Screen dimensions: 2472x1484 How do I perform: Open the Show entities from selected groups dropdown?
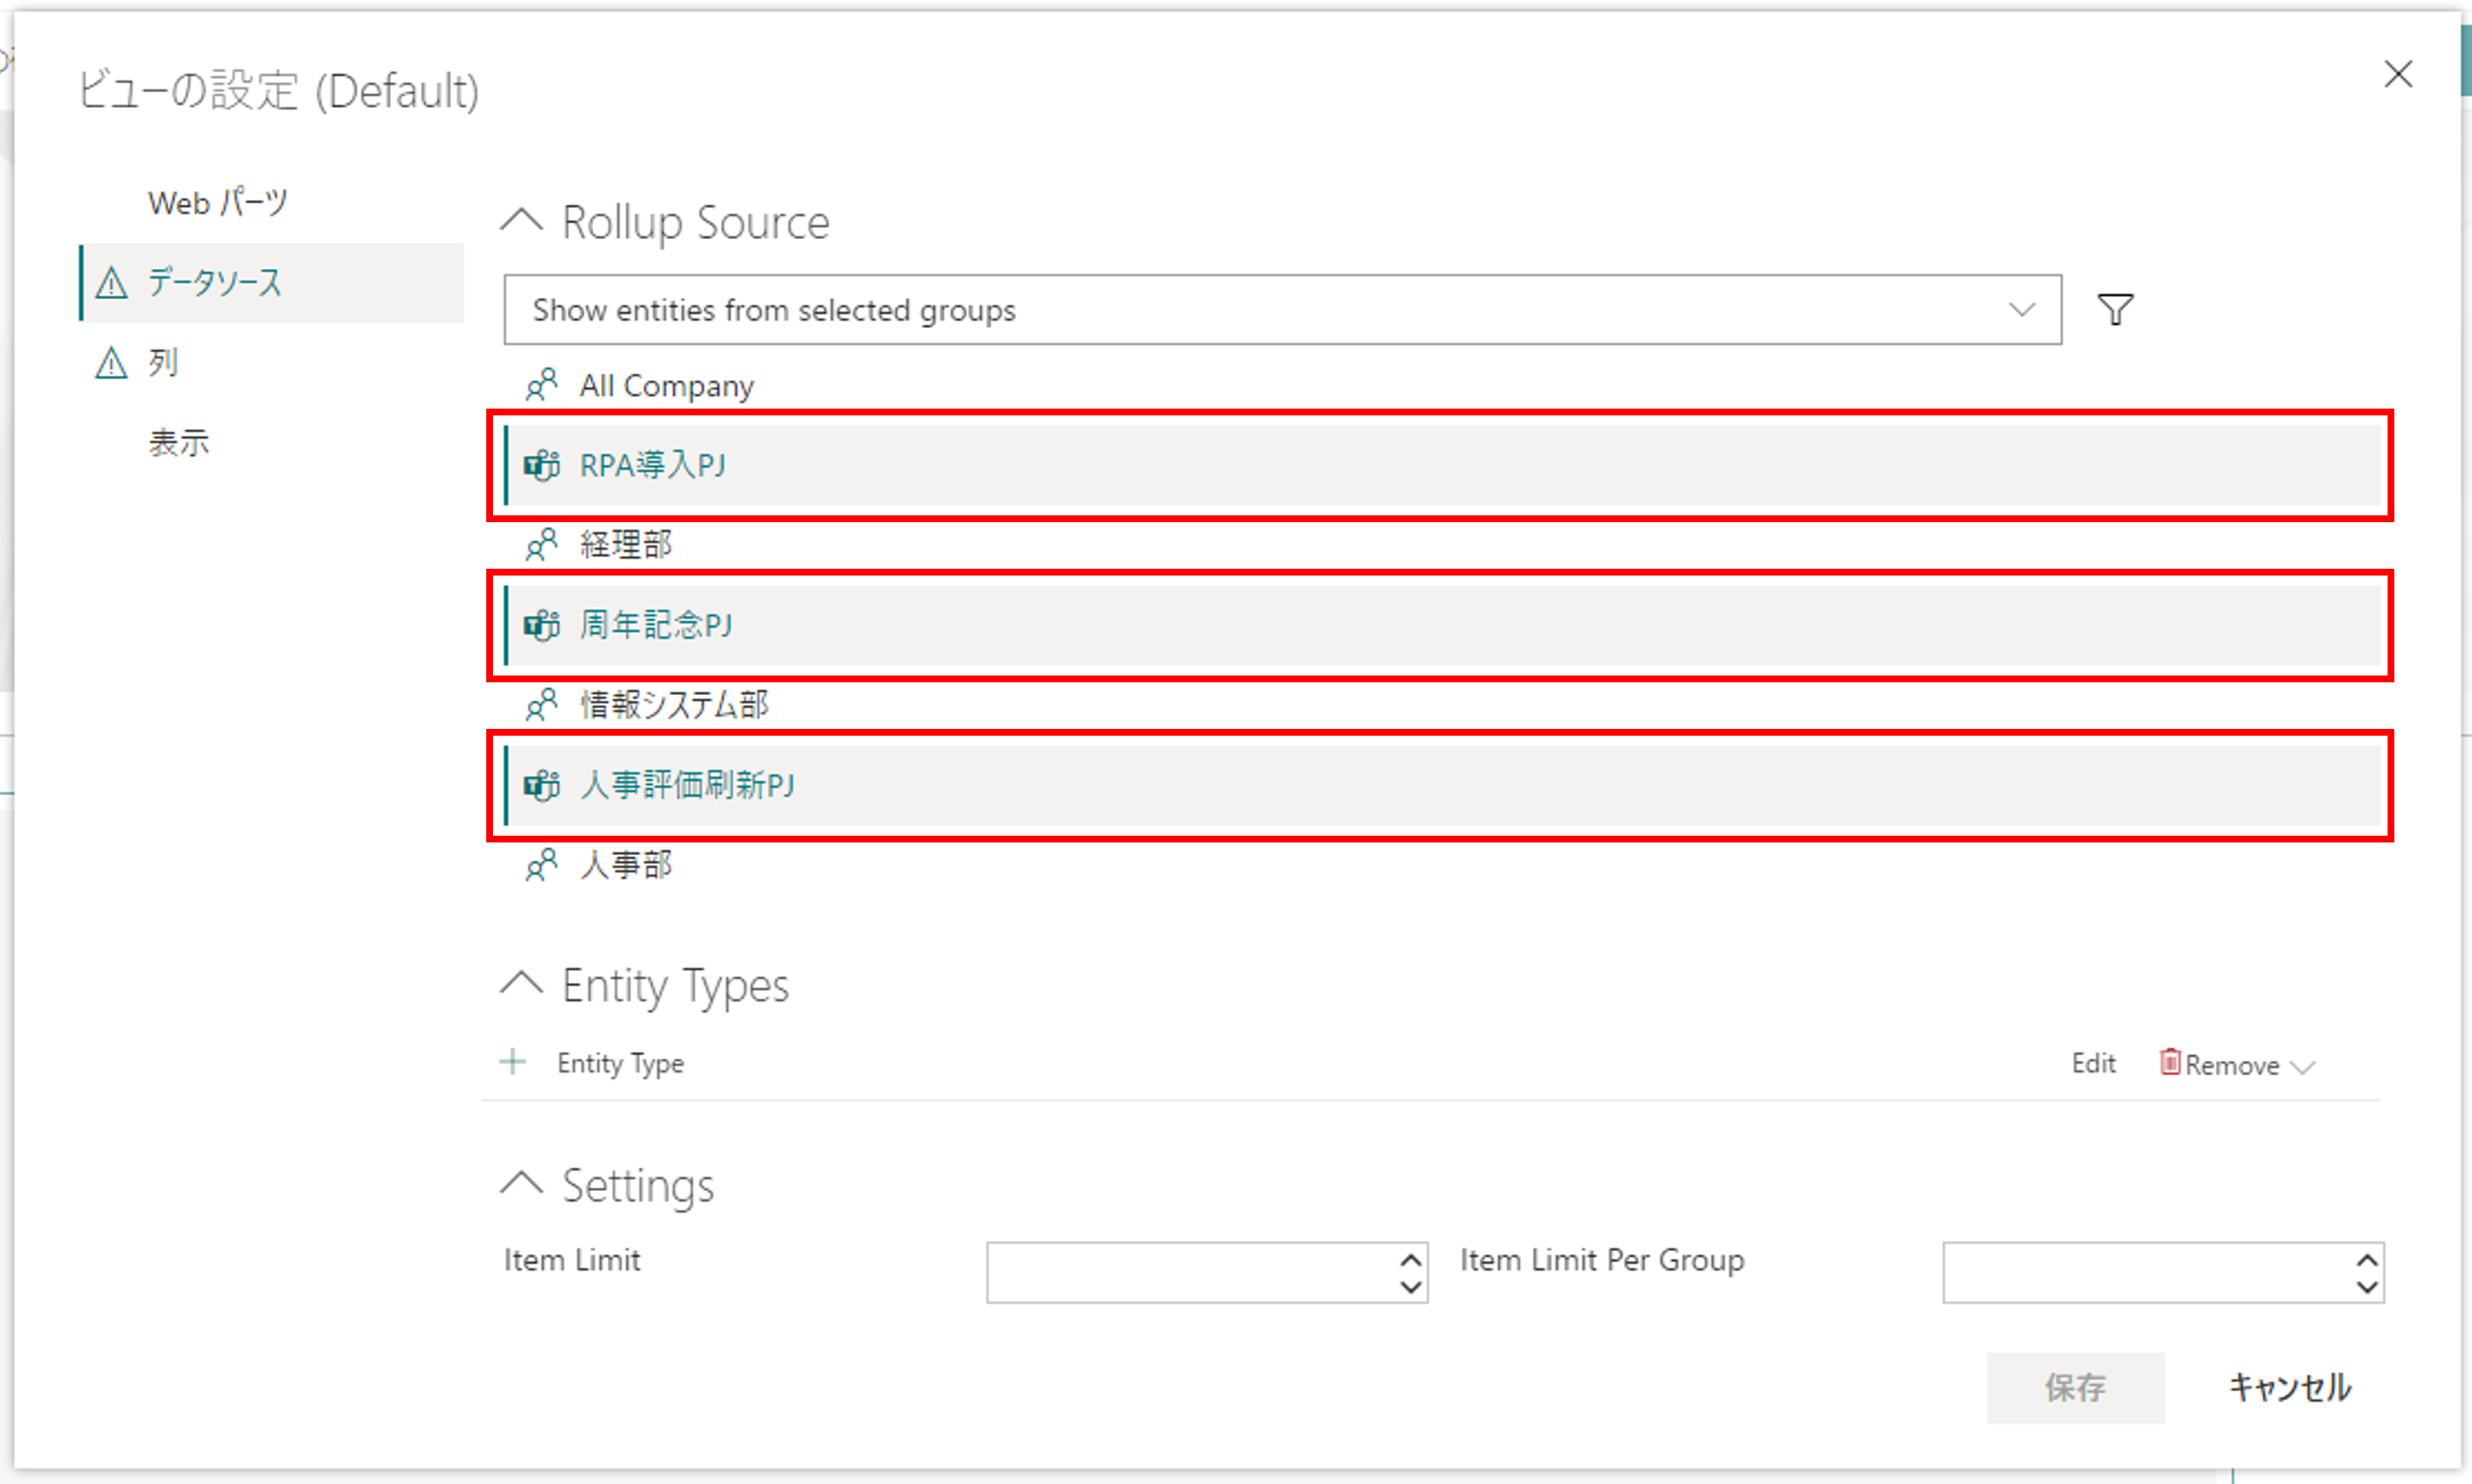1281,310
